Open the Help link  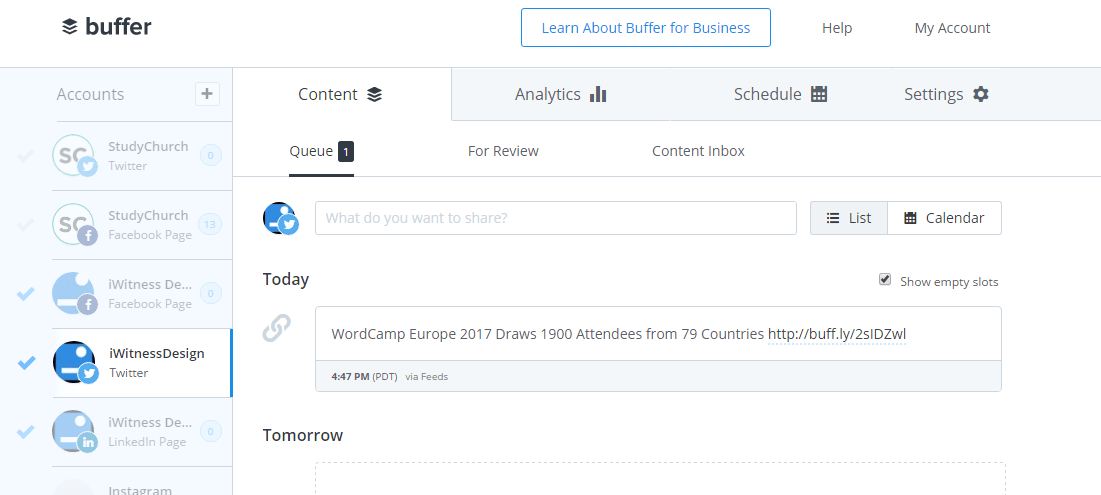click(x=837, y=28)
